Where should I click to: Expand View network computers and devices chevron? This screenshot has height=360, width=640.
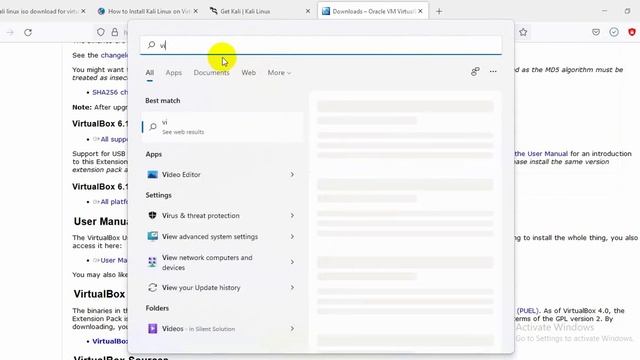[292, 262]
